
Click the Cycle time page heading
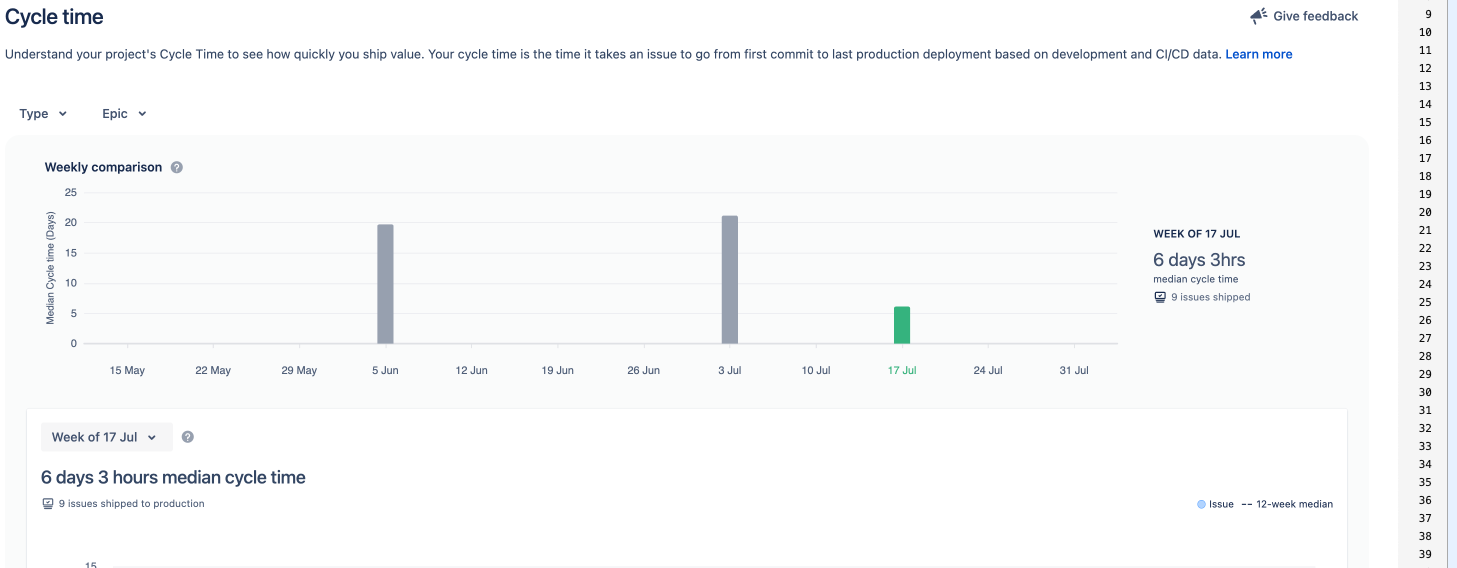coord(54,17)
